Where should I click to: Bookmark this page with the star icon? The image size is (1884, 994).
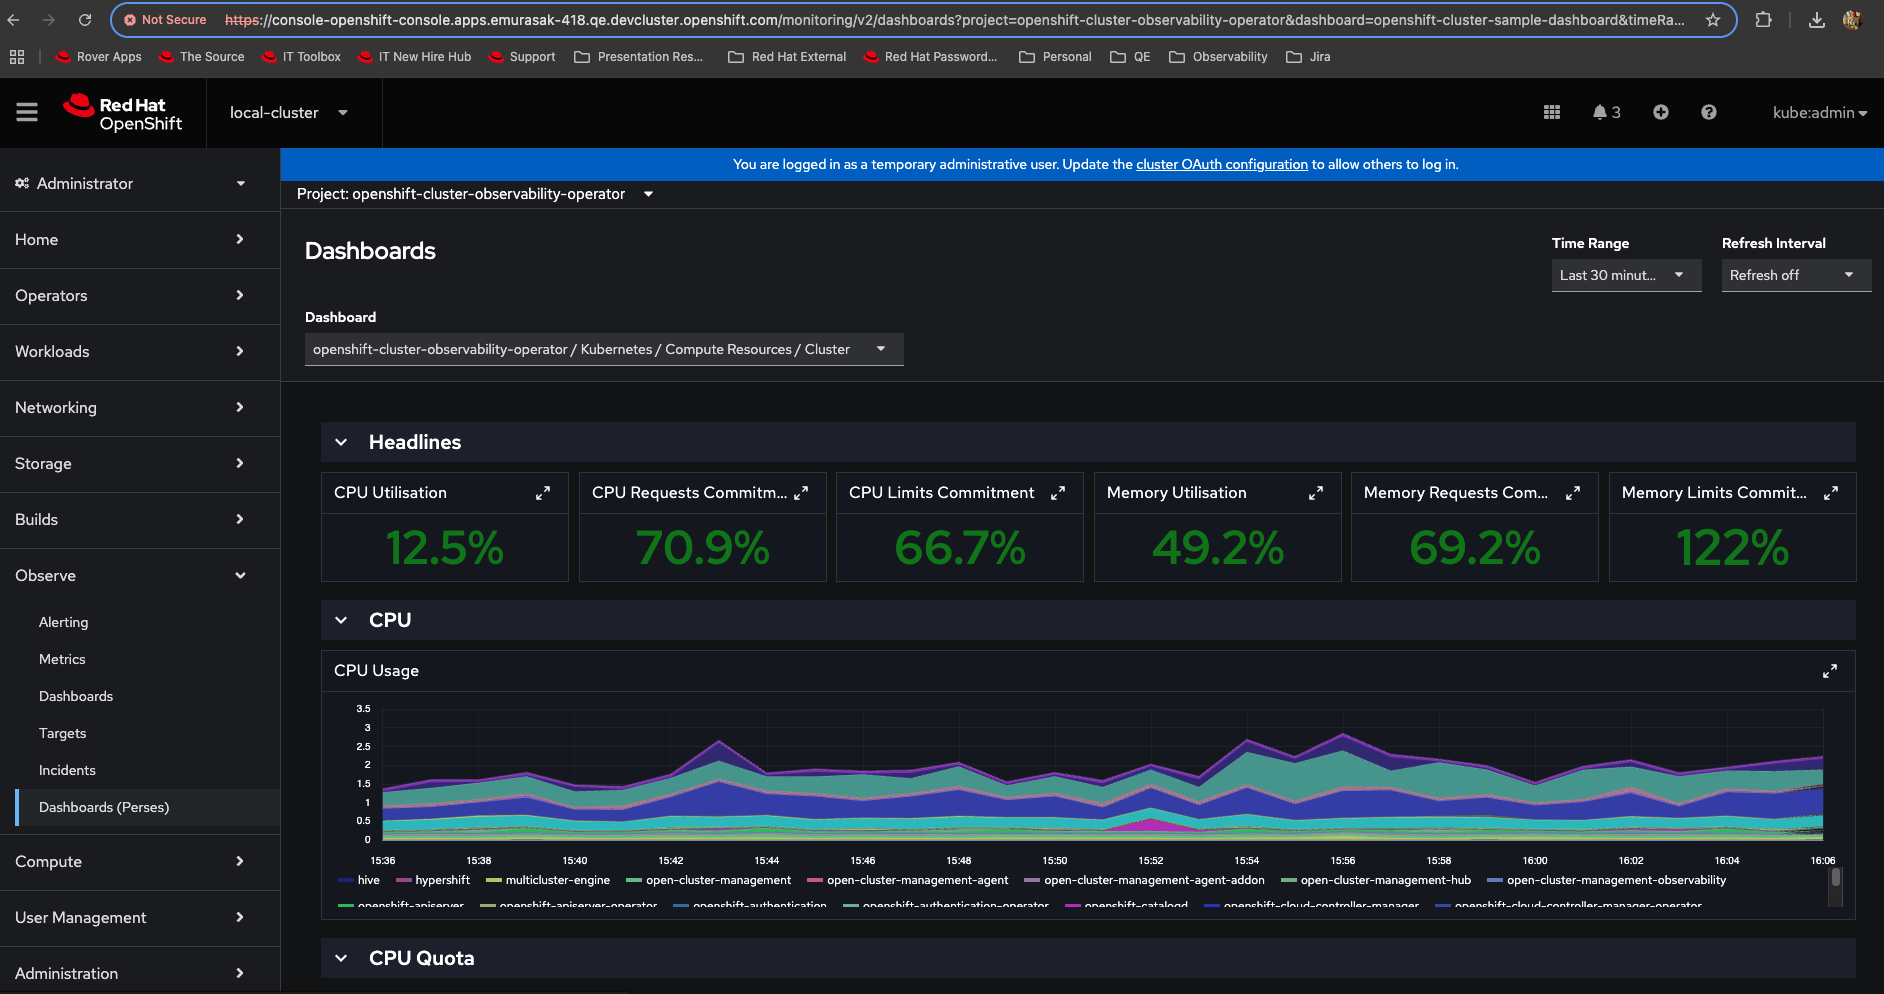1713,20
